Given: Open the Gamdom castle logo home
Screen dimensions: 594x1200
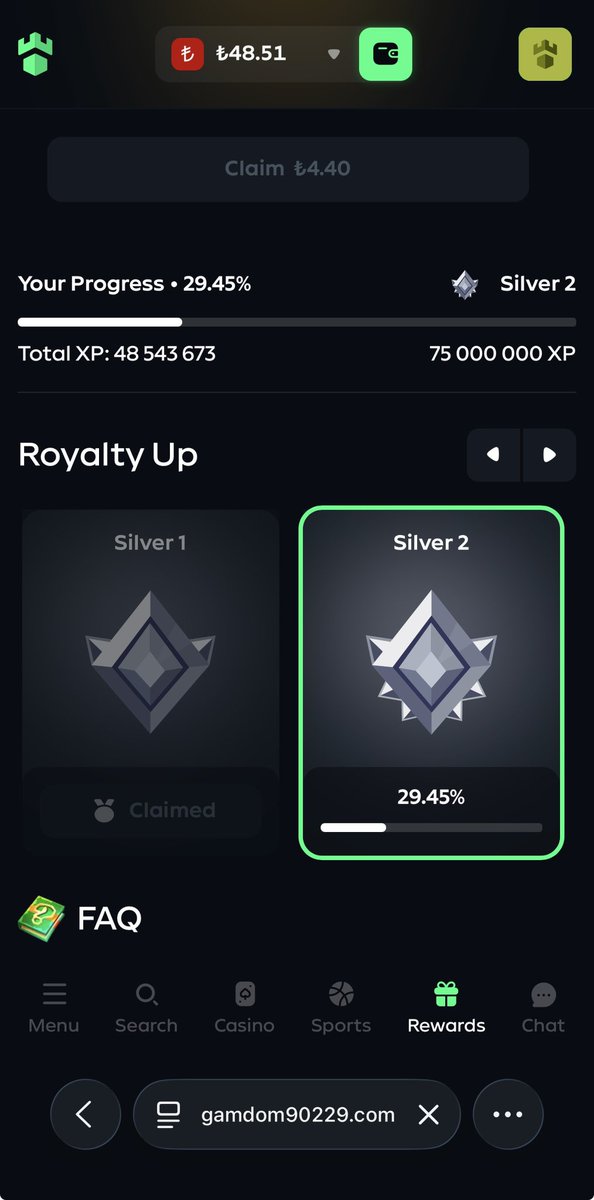Looking at the screenshot, I should [35, 54].
